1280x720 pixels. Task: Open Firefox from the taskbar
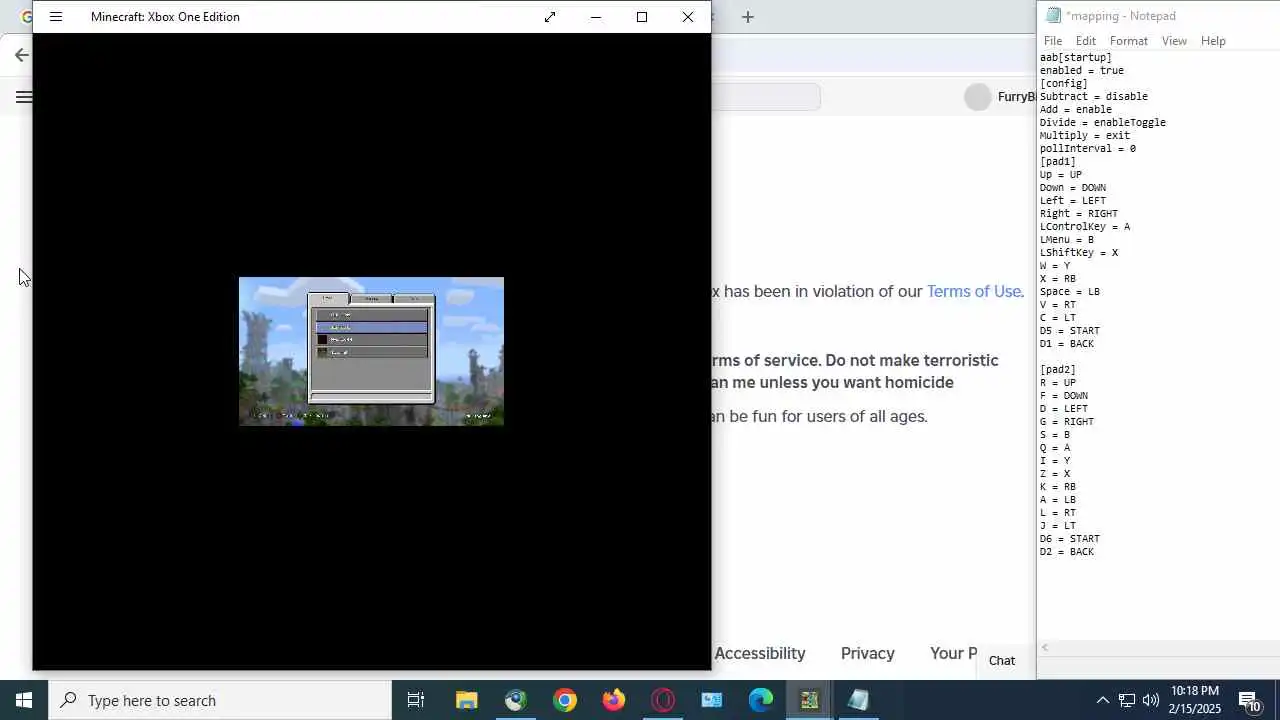614,700
